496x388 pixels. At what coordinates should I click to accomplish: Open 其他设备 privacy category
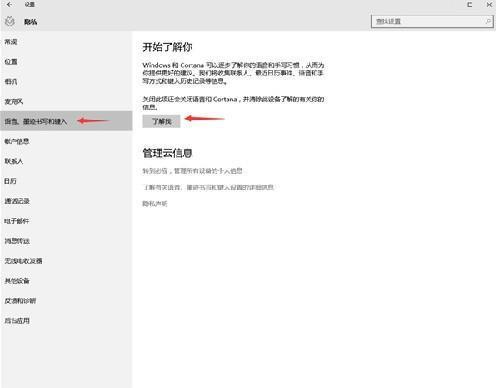(17, 281)
